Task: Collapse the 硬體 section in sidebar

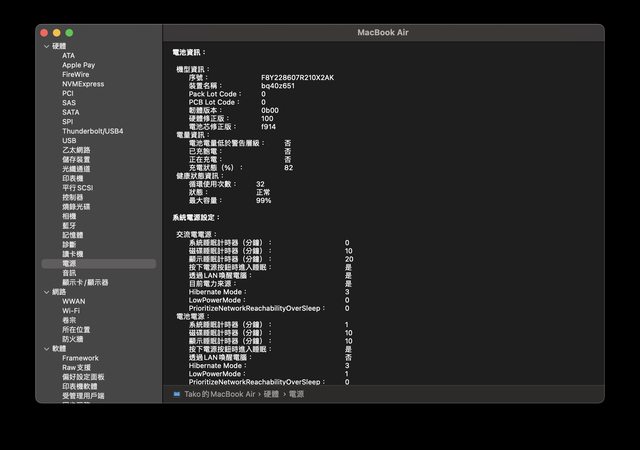Action: point(45,46)
